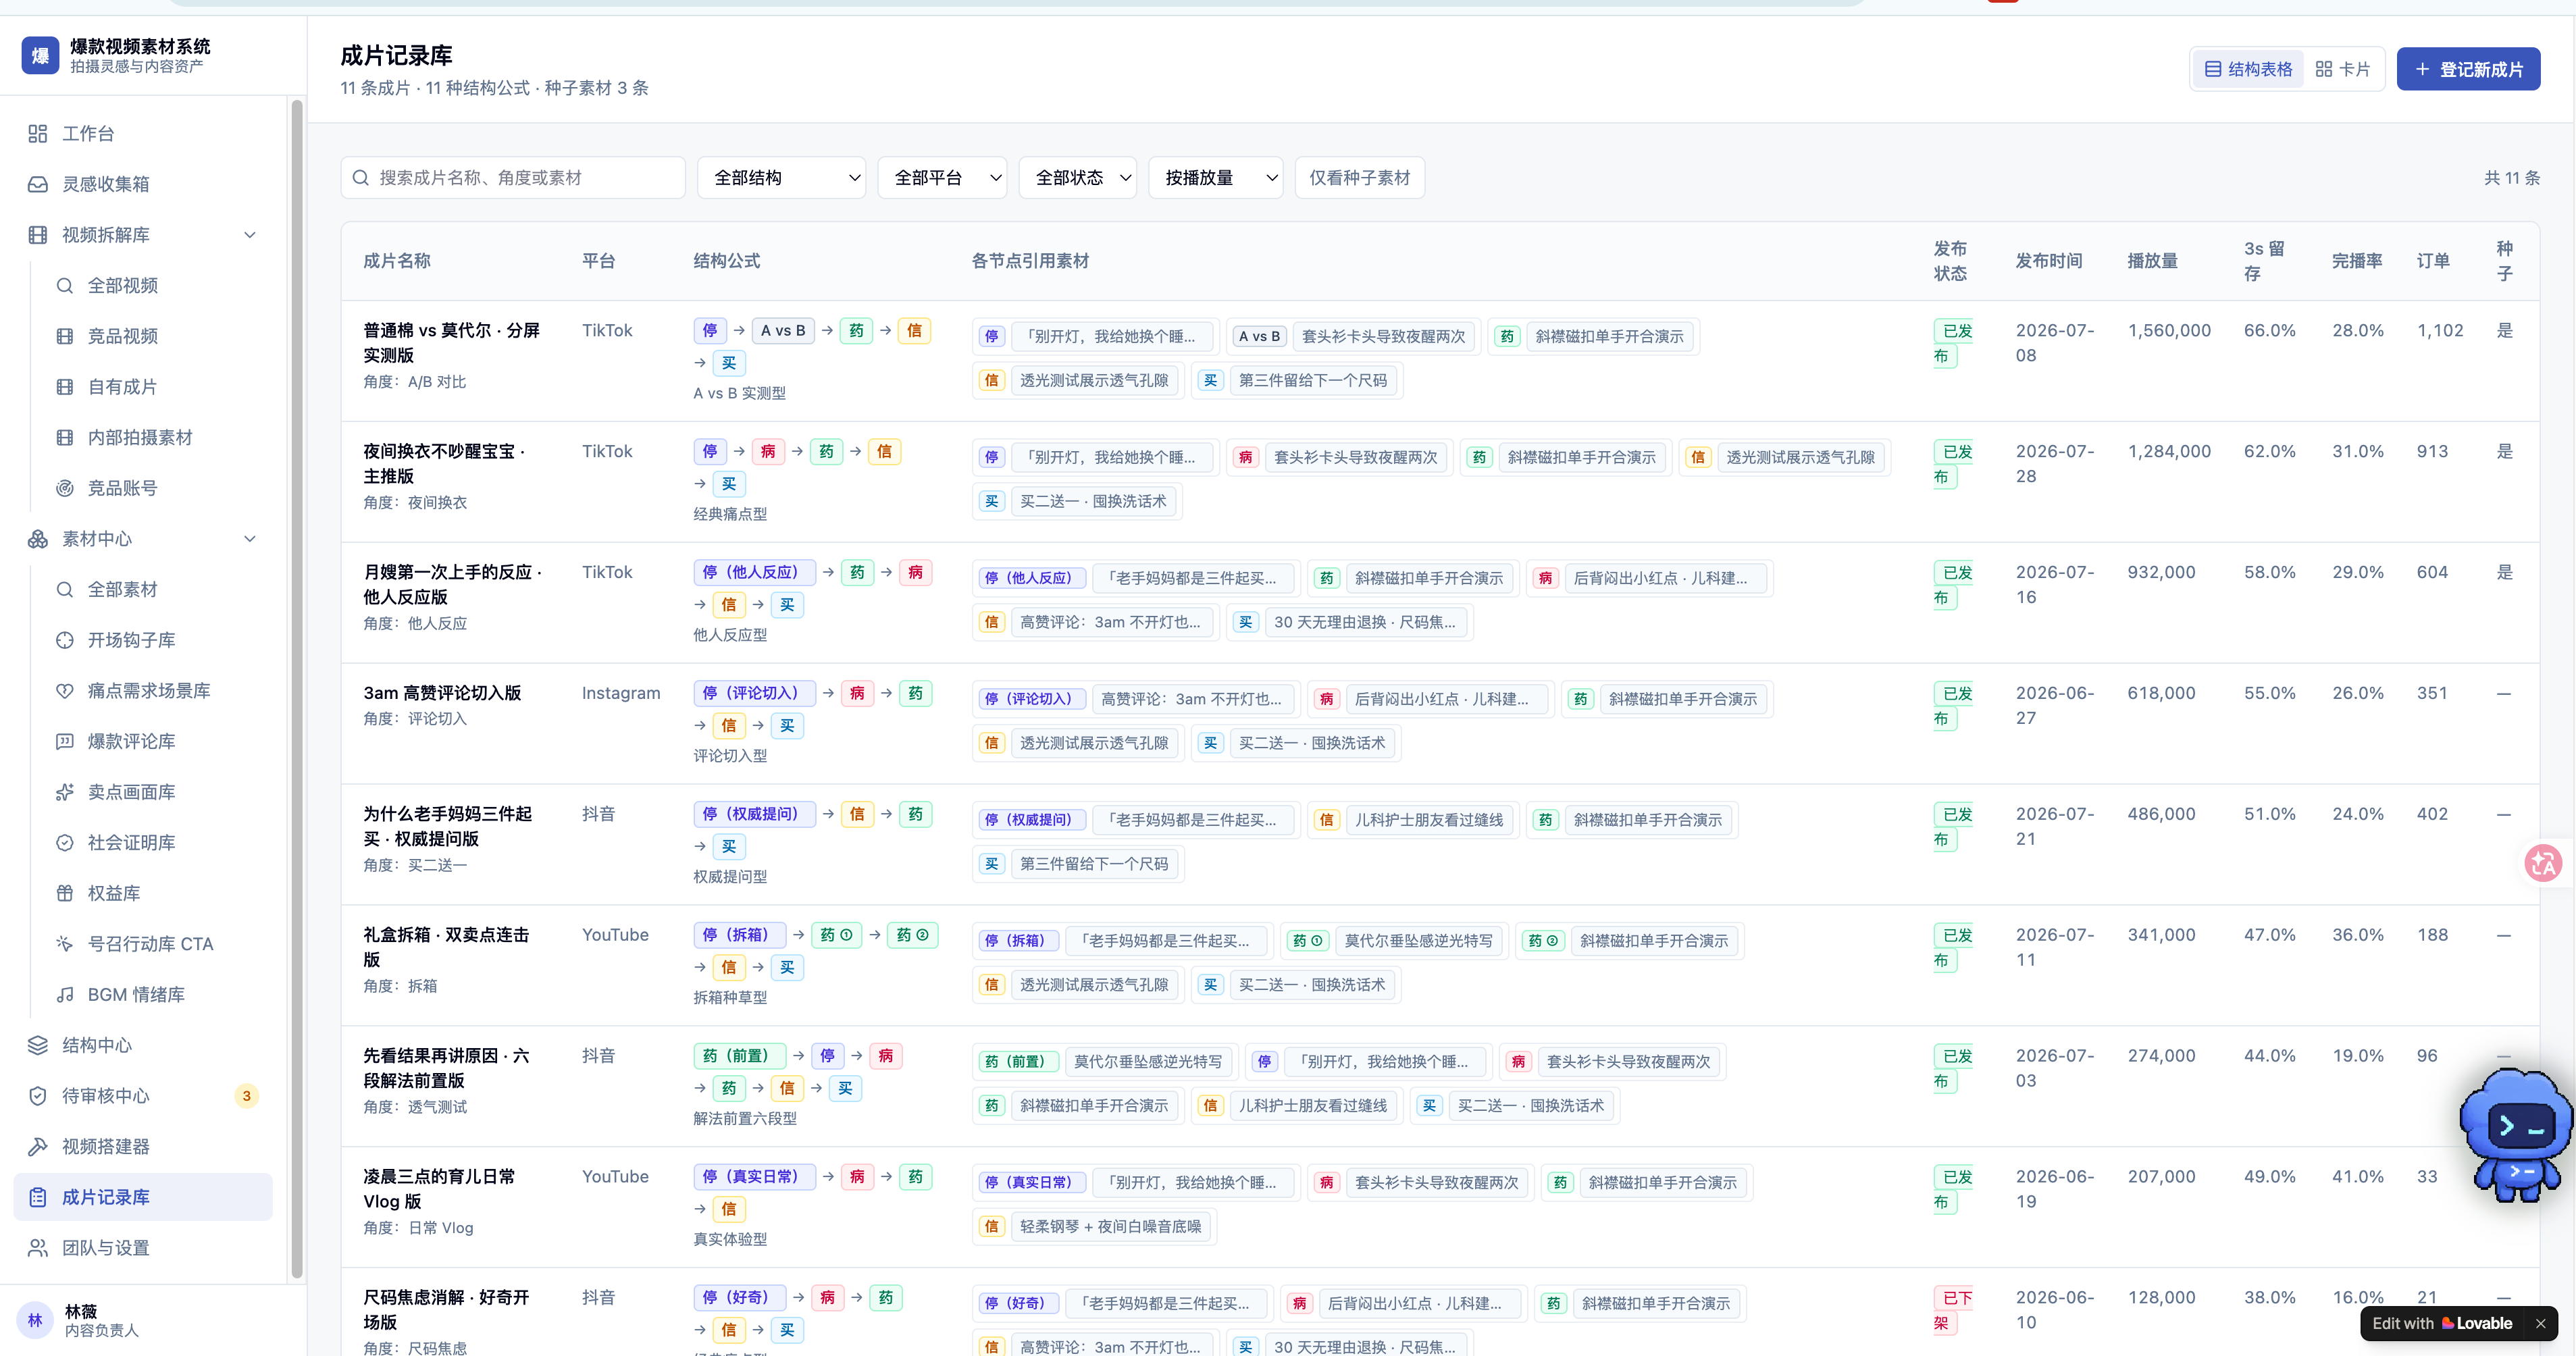Click the 已下架 status tag
The image size is (2576, 1356).
[x=1952, y=1311]
